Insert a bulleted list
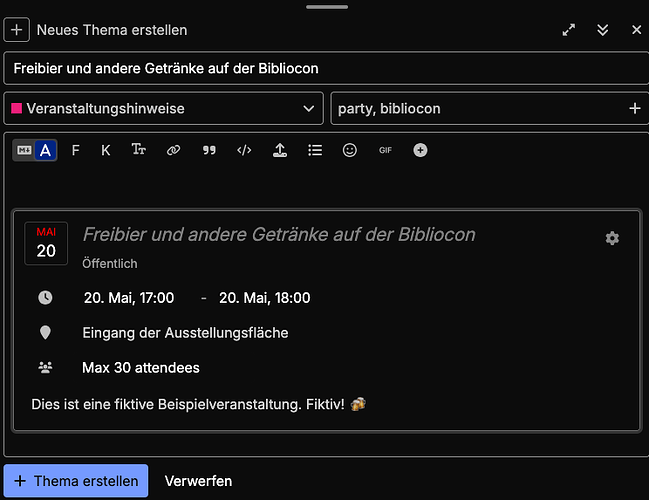Viewport: 649px width, 500px height. [315, 150]
